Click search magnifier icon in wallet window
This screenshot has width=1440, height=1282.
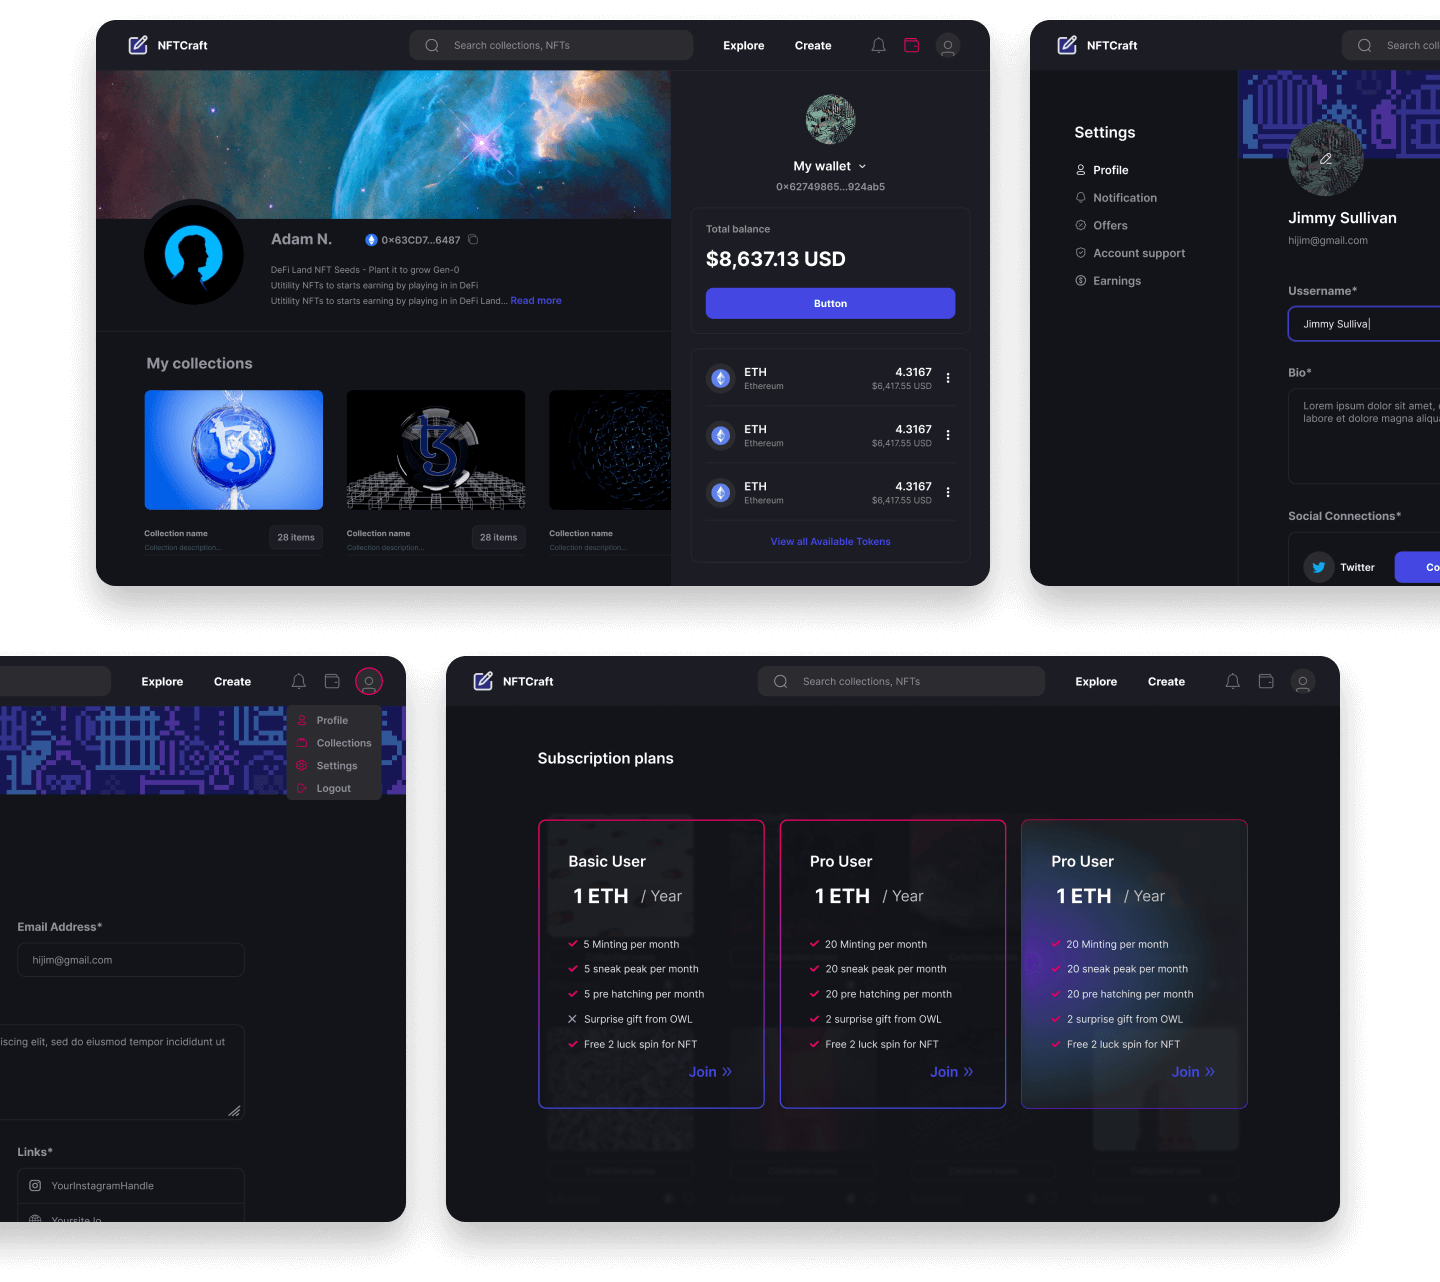coord(432,45)
